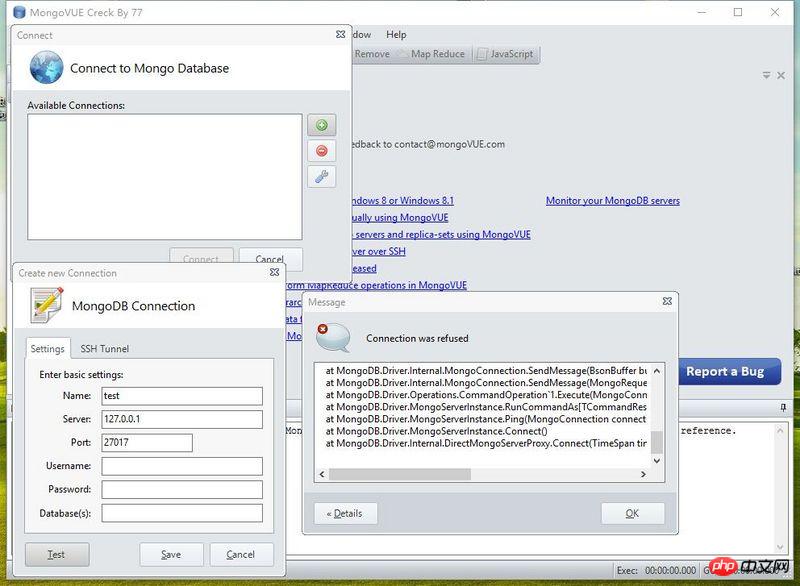Screen dimensions: 800x586
Task: Close the Connect dialog
Action: (x=341, y=35)
